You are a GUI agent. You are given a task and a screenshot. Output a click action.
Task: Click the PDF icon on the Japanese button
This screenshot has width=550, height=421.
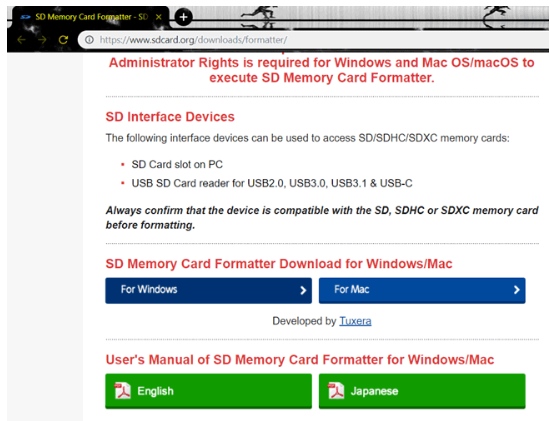[336, 391]
